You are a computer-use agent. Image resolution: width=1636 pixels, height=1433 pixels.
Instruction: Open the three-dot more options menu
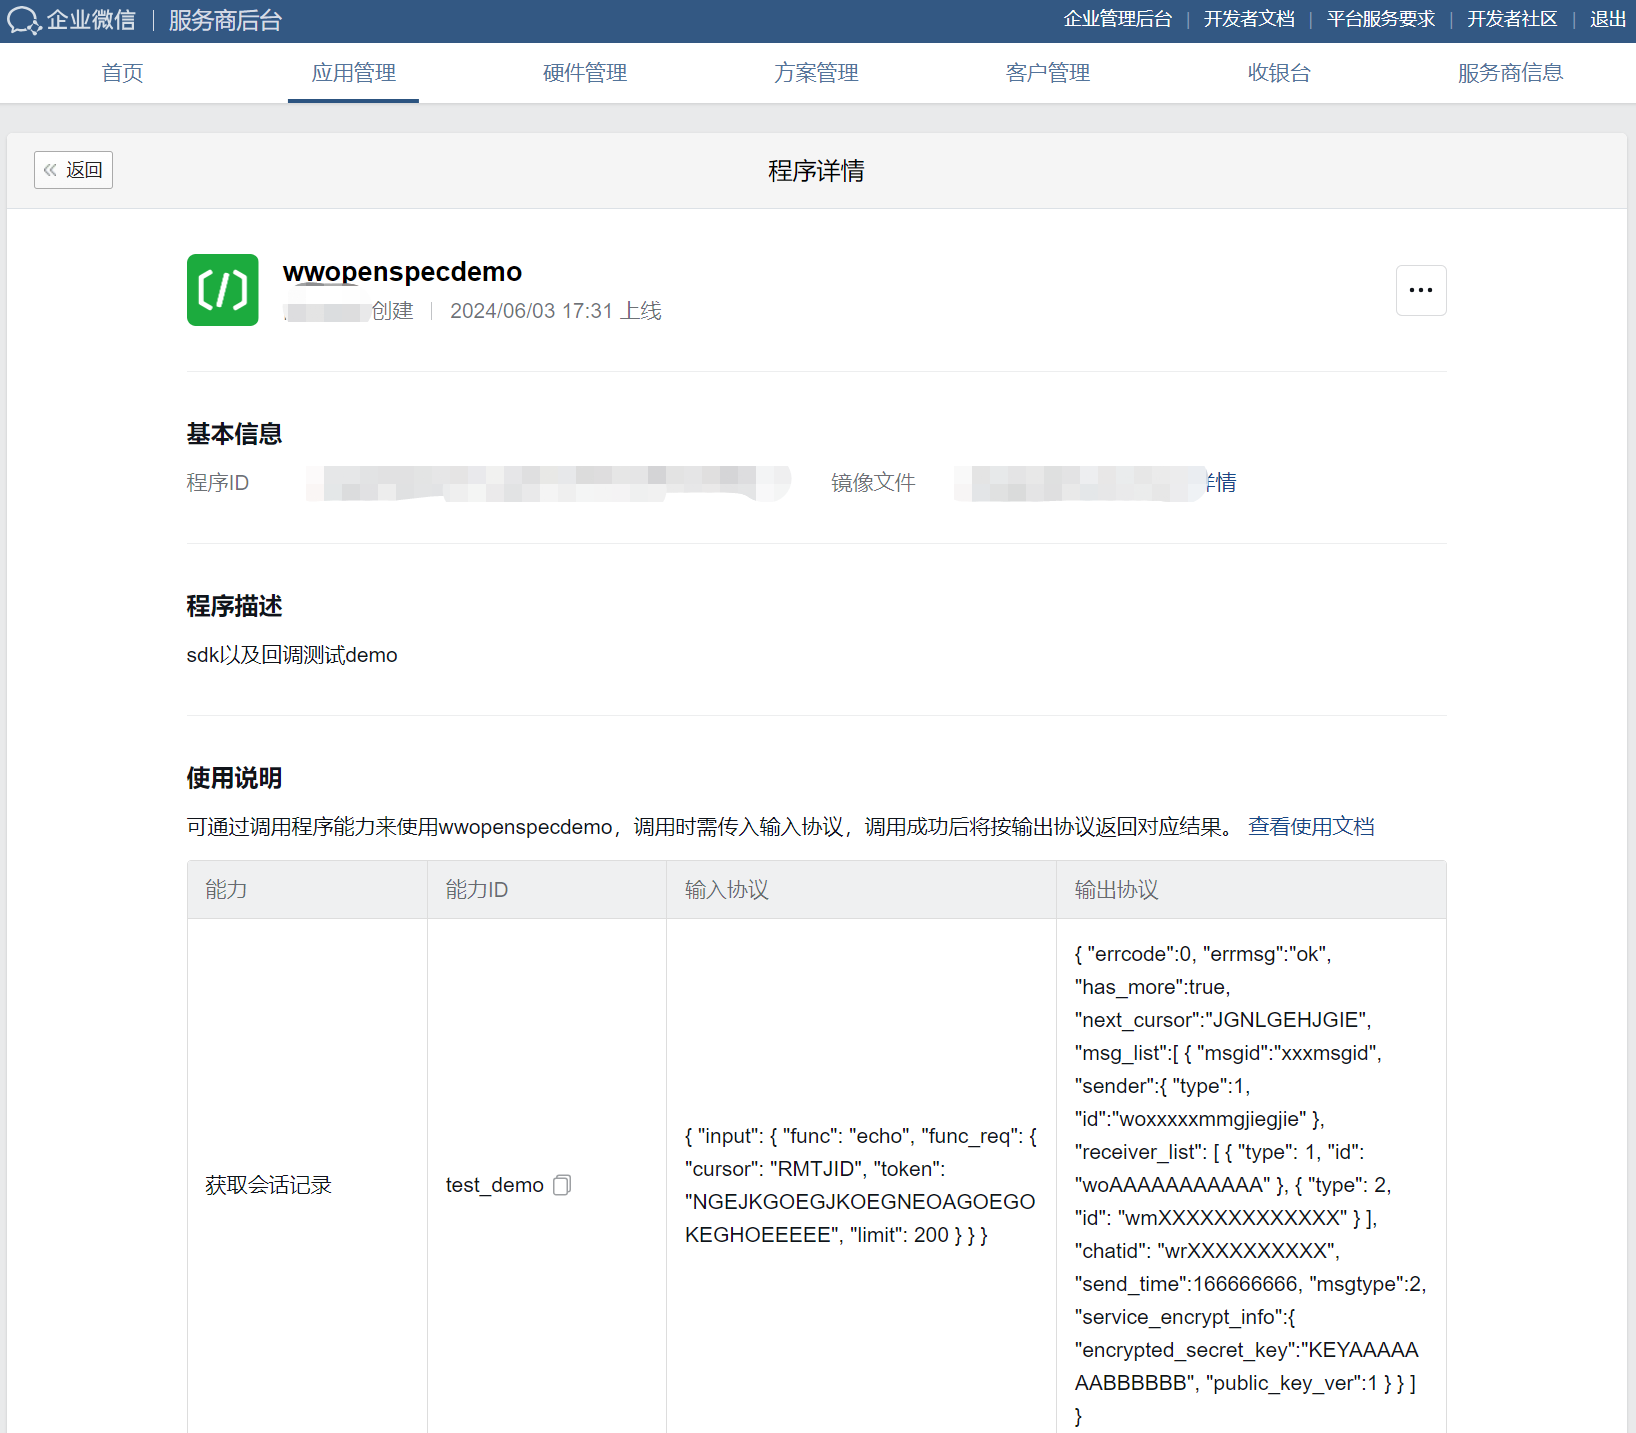coord(1420,290)
